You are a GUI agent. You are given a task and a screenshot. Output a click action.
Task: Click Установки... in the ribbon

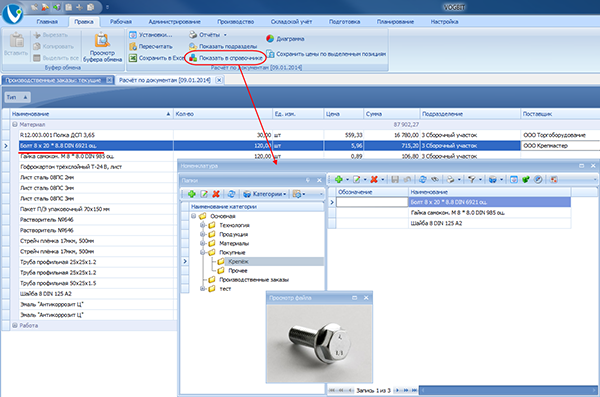pos(150,35)
